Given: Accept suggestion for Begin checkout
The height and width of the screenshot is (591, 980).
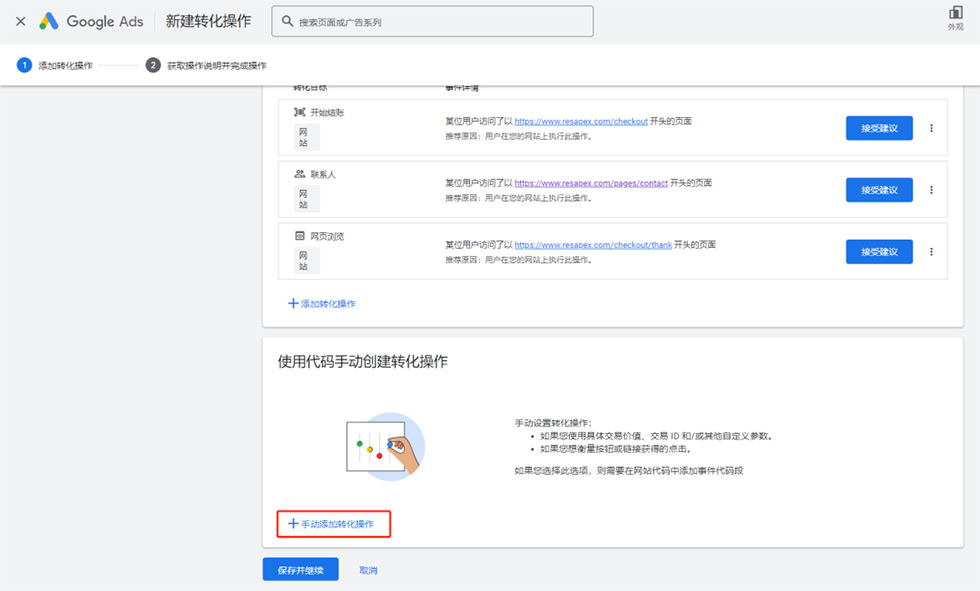Looking at the screenshot, I should pos(878,128).
